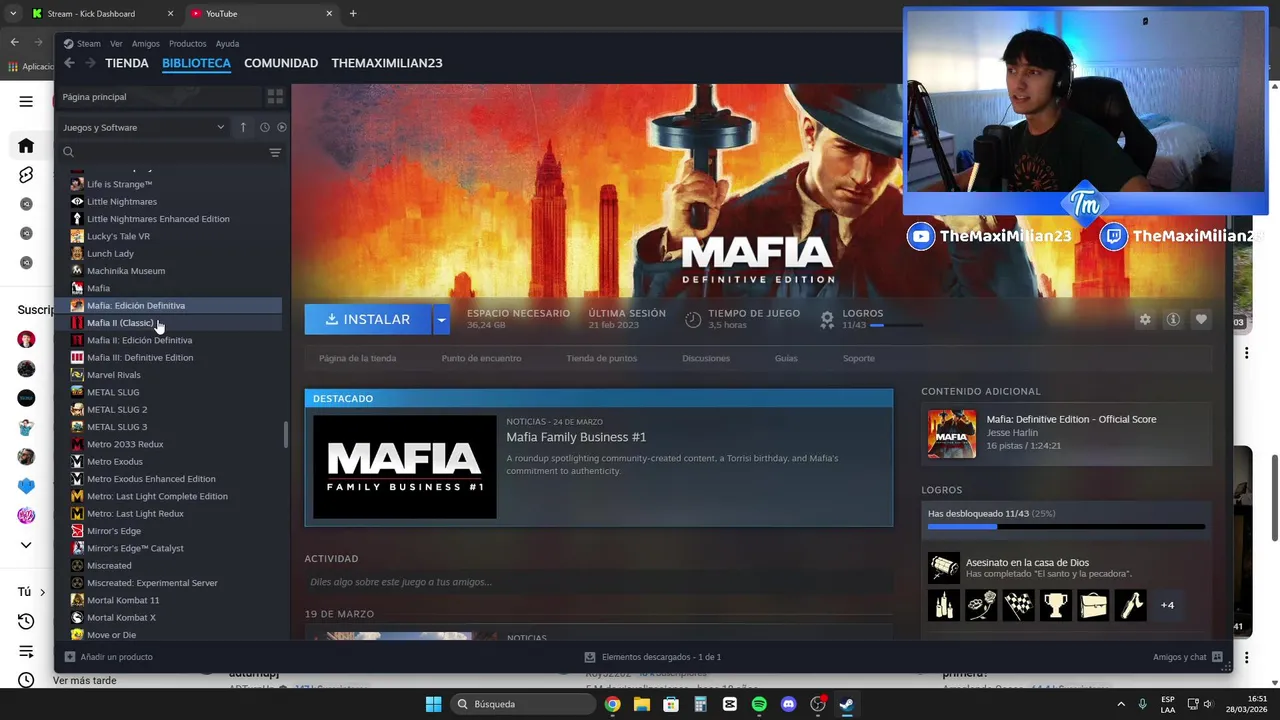
Task: Click the Windows Start button
Action: point(433,704)
